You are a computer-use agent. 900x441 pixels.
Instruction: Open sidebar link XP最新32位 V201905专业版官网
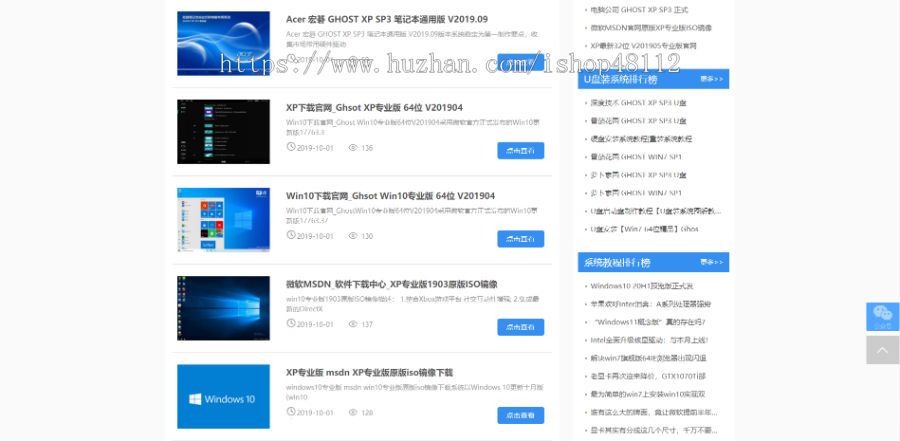tap(643, 45)
